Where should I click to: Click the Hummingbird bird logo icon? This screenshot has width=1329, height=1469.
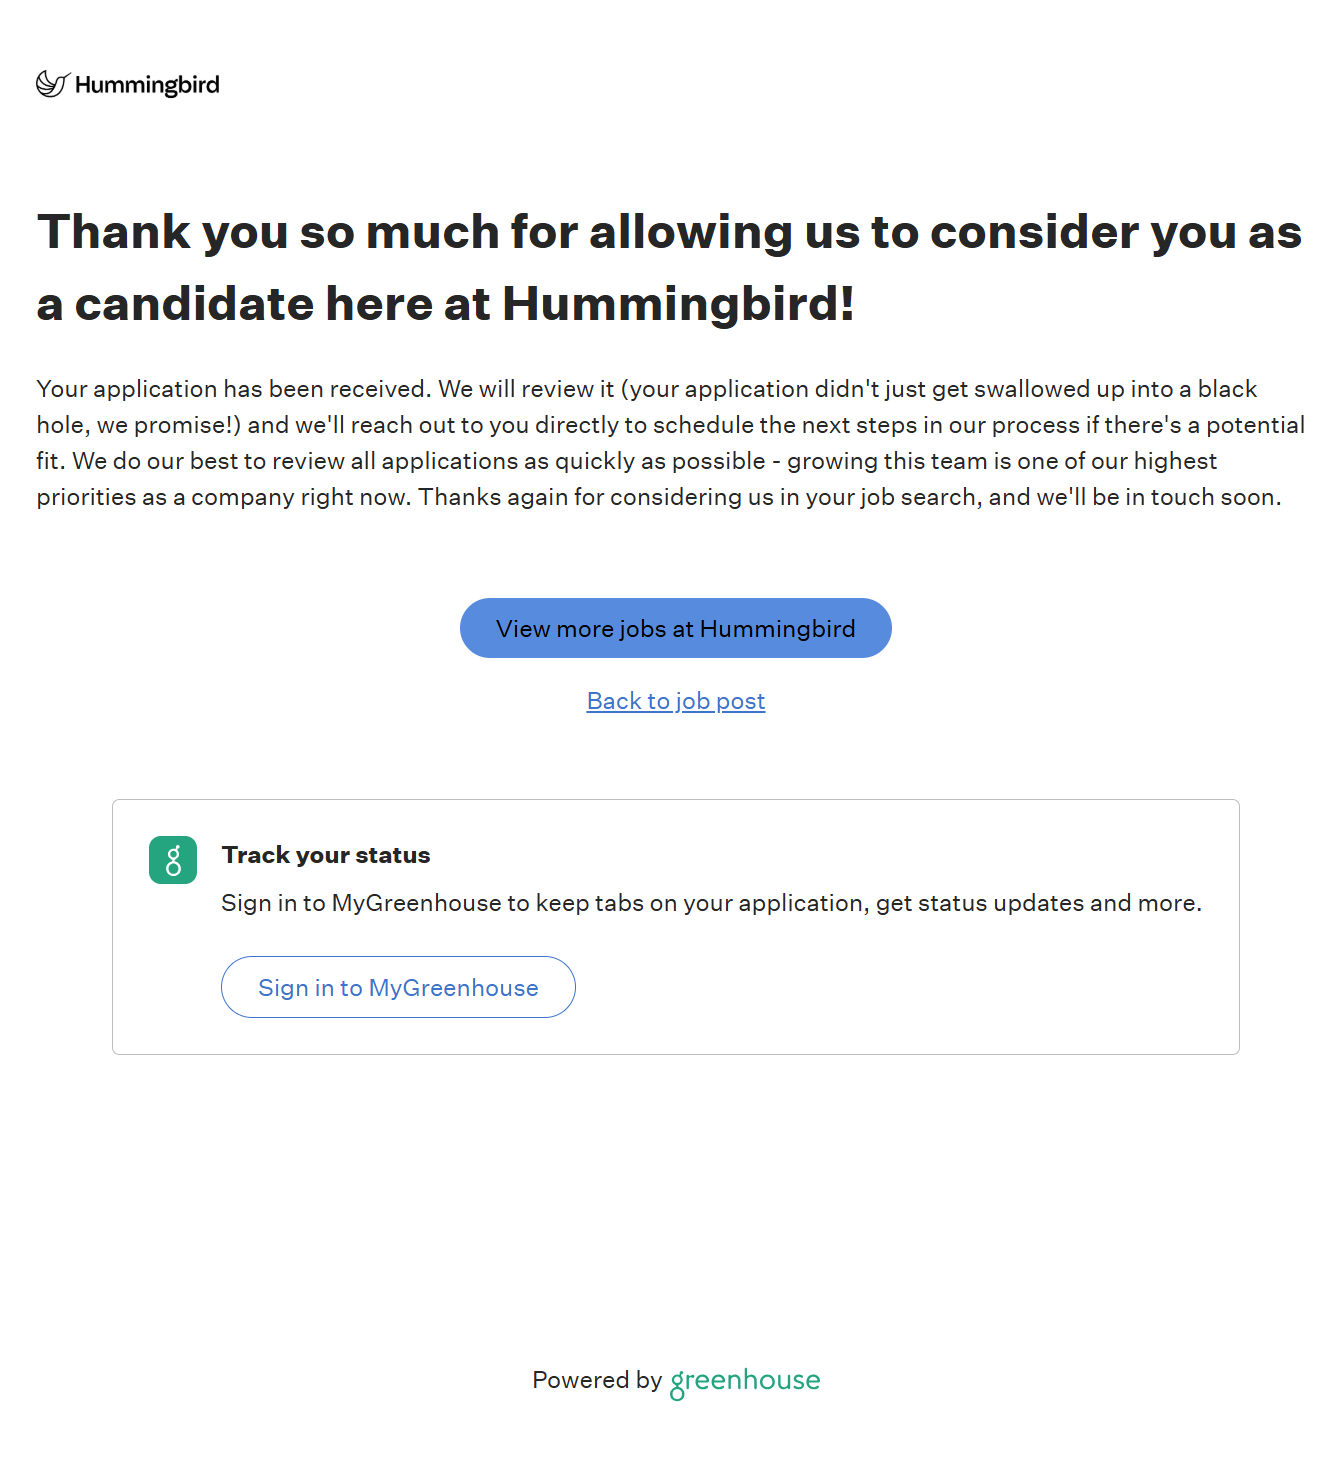52,84
